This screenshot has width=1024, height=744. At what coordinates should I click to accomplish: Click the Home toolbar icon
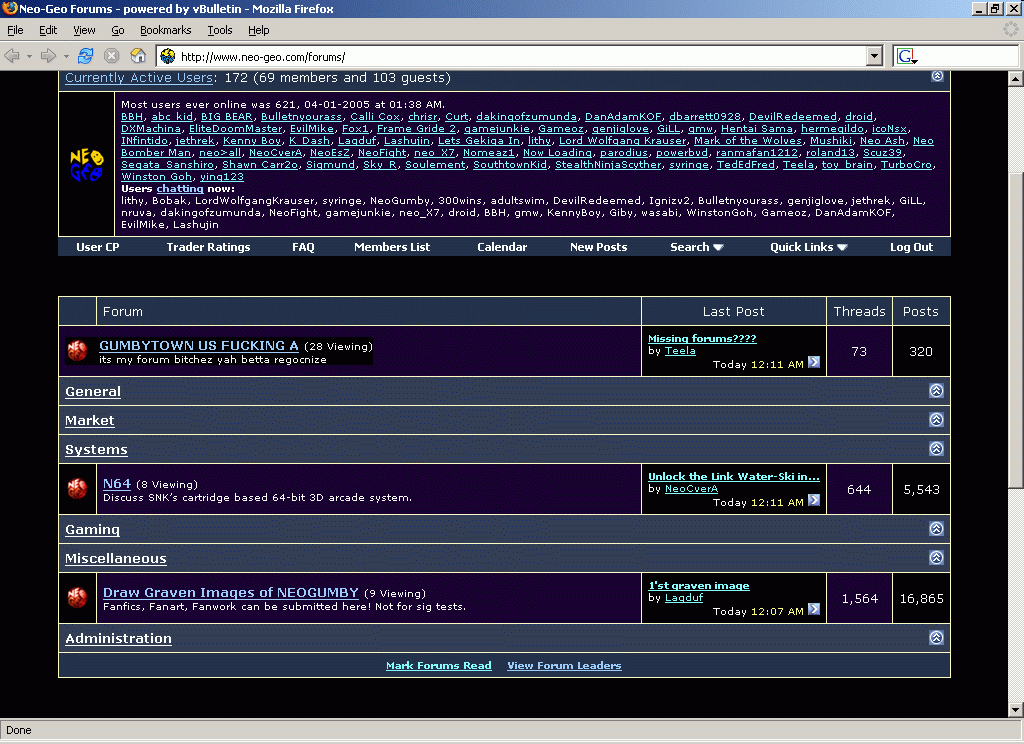click(138, 56)
